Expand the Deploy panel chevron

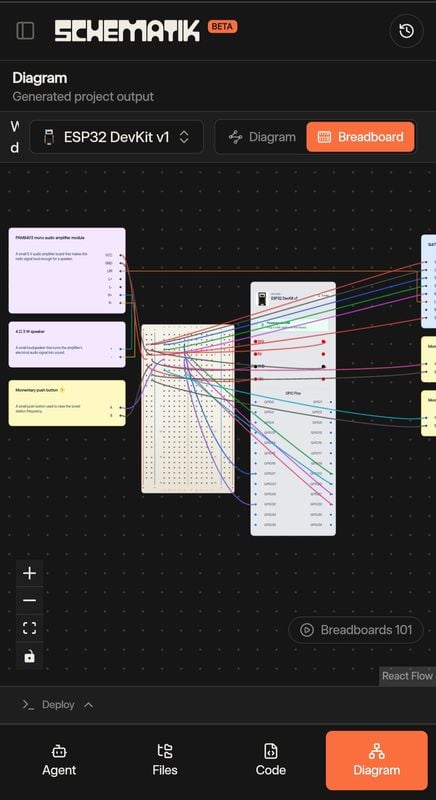coord(88,705)
